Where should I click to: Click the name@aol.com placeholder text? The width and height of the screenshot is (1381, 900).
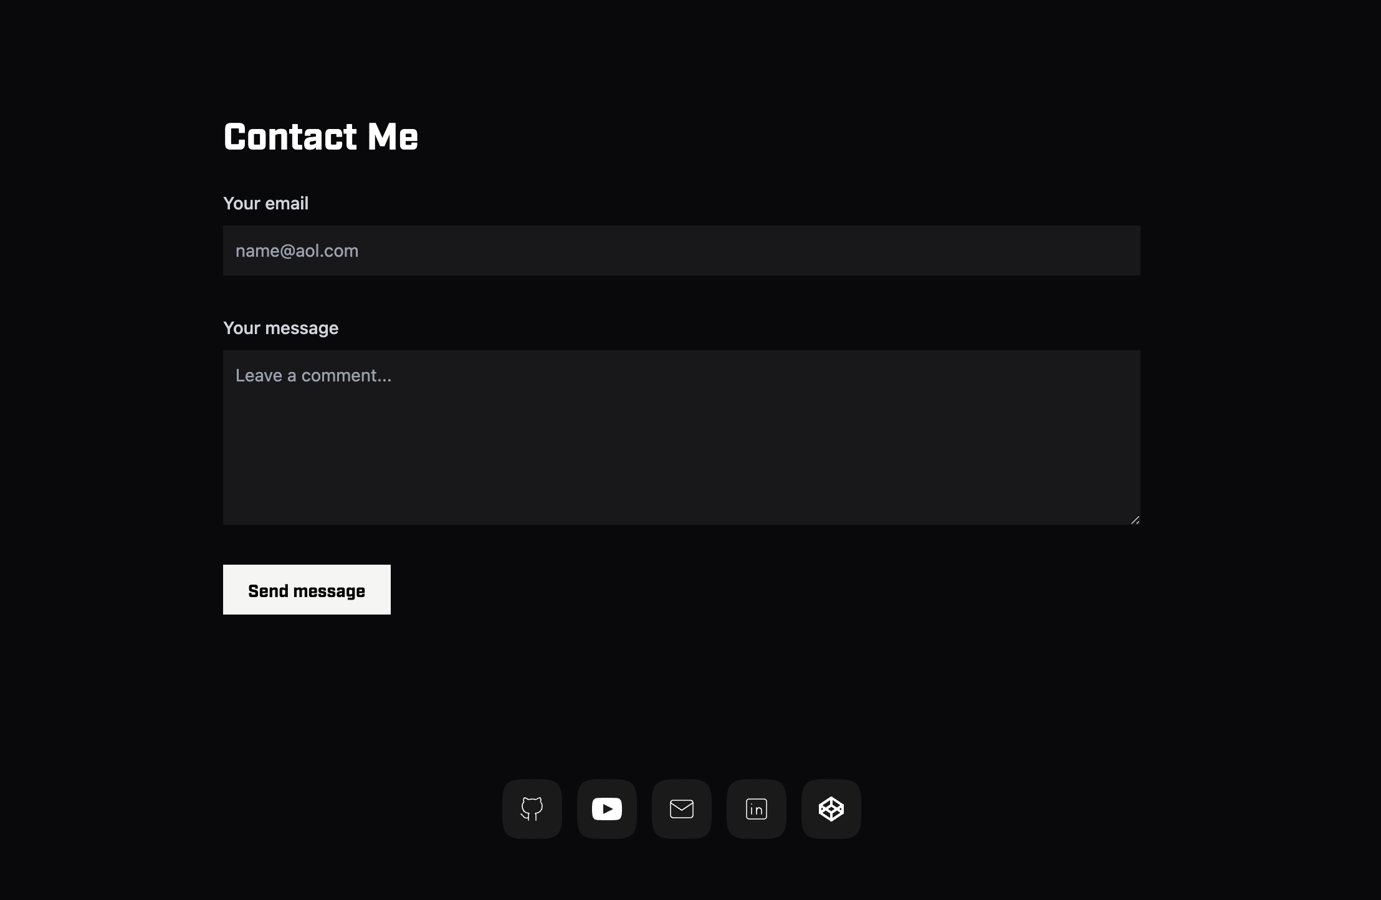(297, 251)
